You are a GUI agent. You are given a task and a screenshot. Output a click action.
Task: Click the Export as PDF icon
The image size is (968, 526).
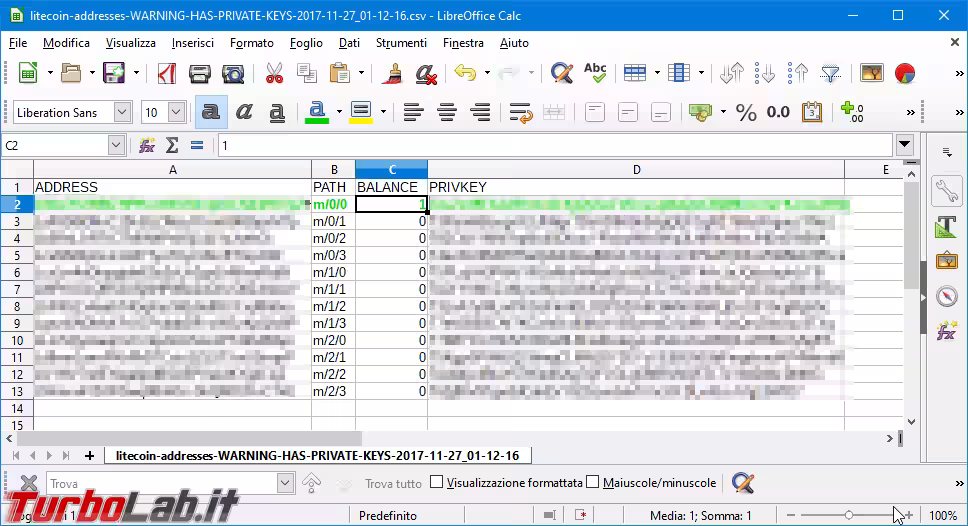[x=167, y=73]
